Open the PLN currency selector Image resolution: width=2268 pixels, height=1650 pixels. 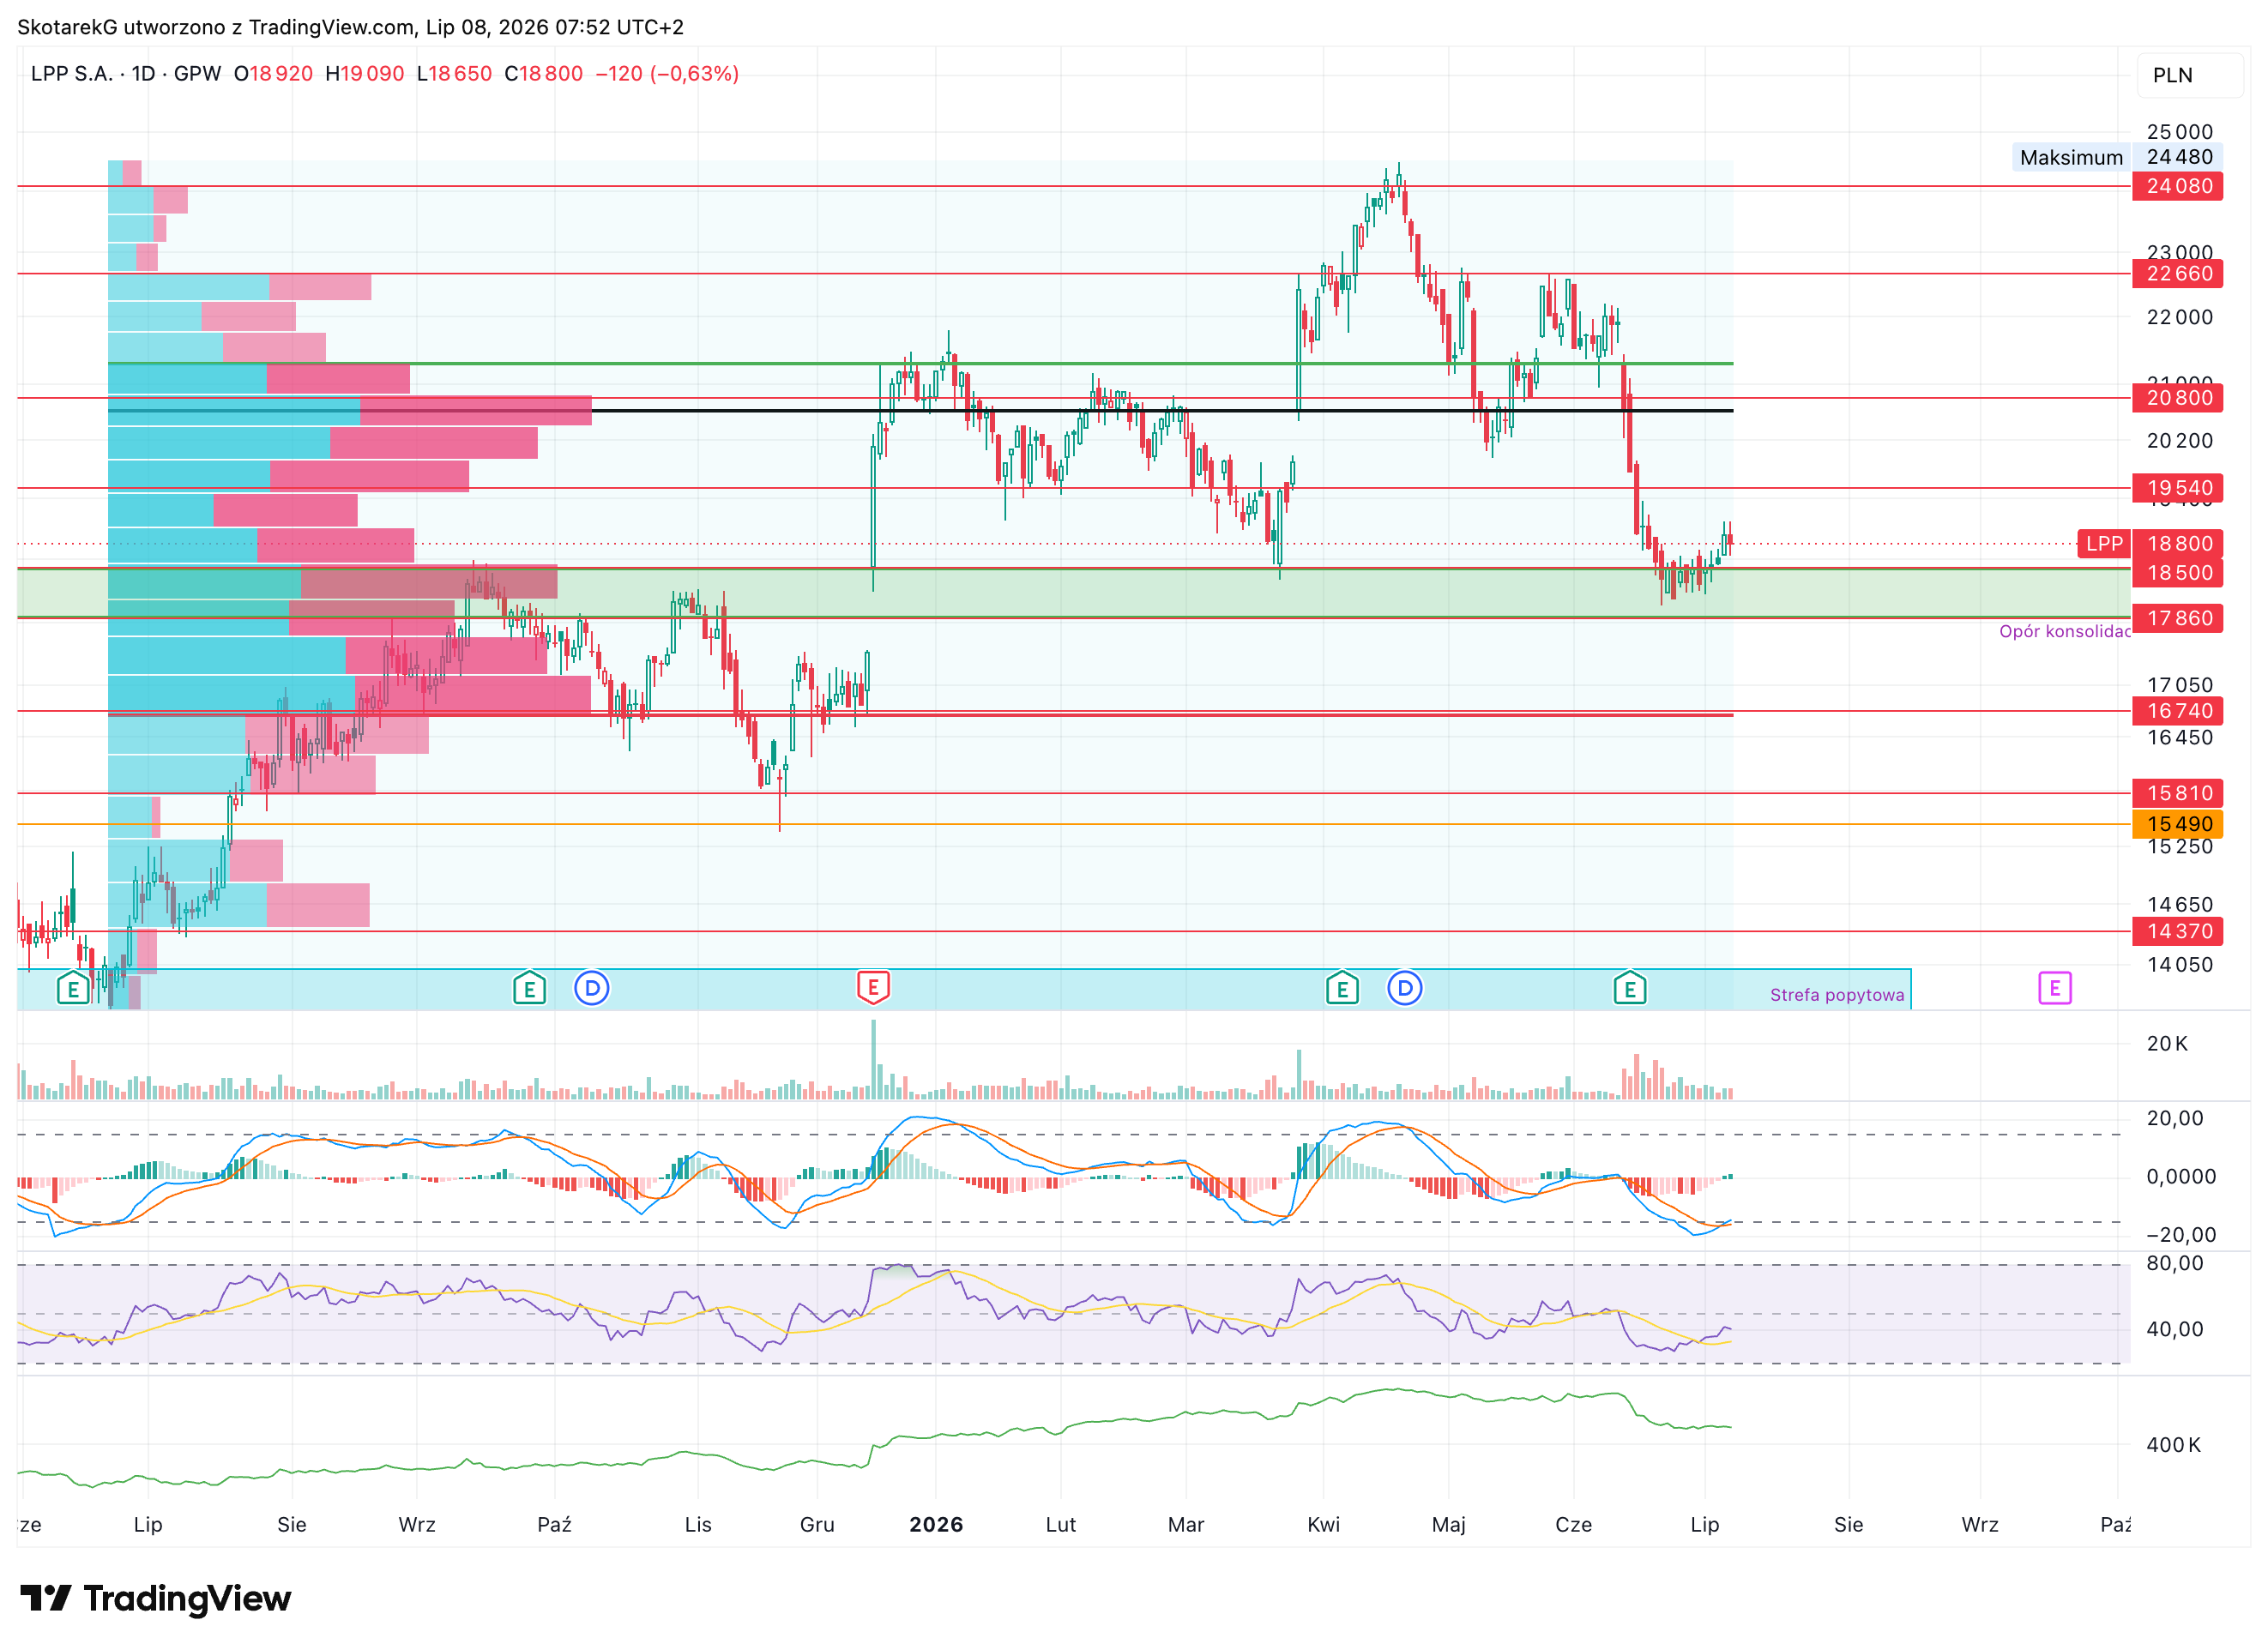coord(2189,75)
